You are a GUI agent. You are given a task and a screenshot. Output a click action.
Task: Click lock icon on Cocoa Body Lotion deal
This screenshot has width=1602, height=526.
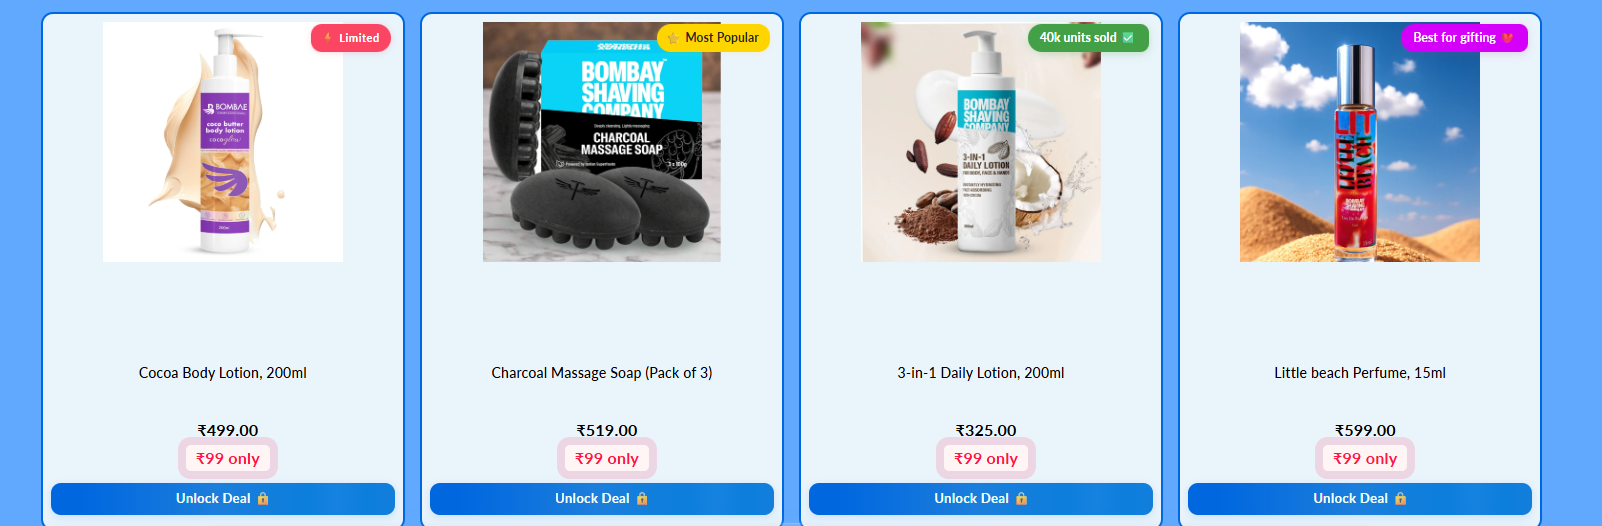pyautogui.click(x=263, y=498)
